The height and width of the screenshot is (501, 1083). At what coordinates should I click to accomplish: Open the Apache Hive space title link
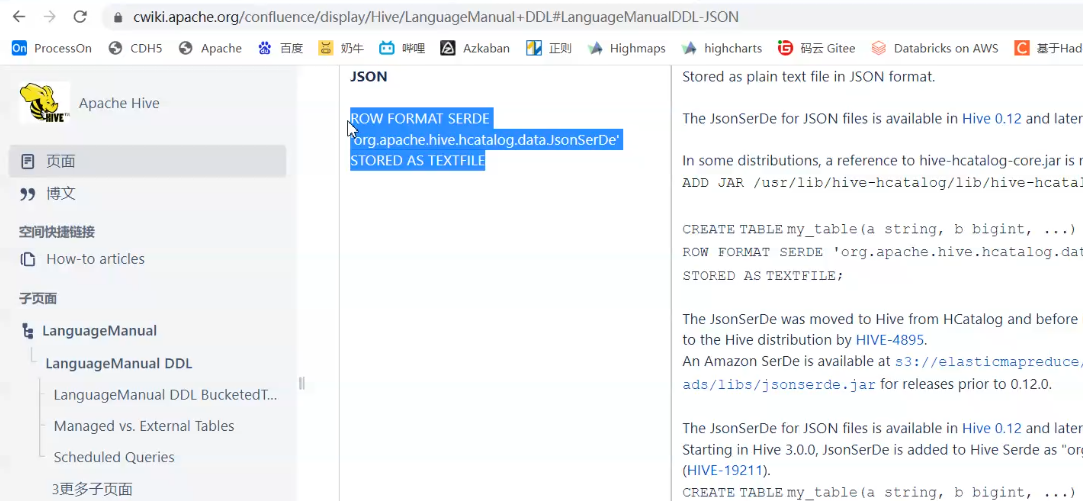coord(119,103)
